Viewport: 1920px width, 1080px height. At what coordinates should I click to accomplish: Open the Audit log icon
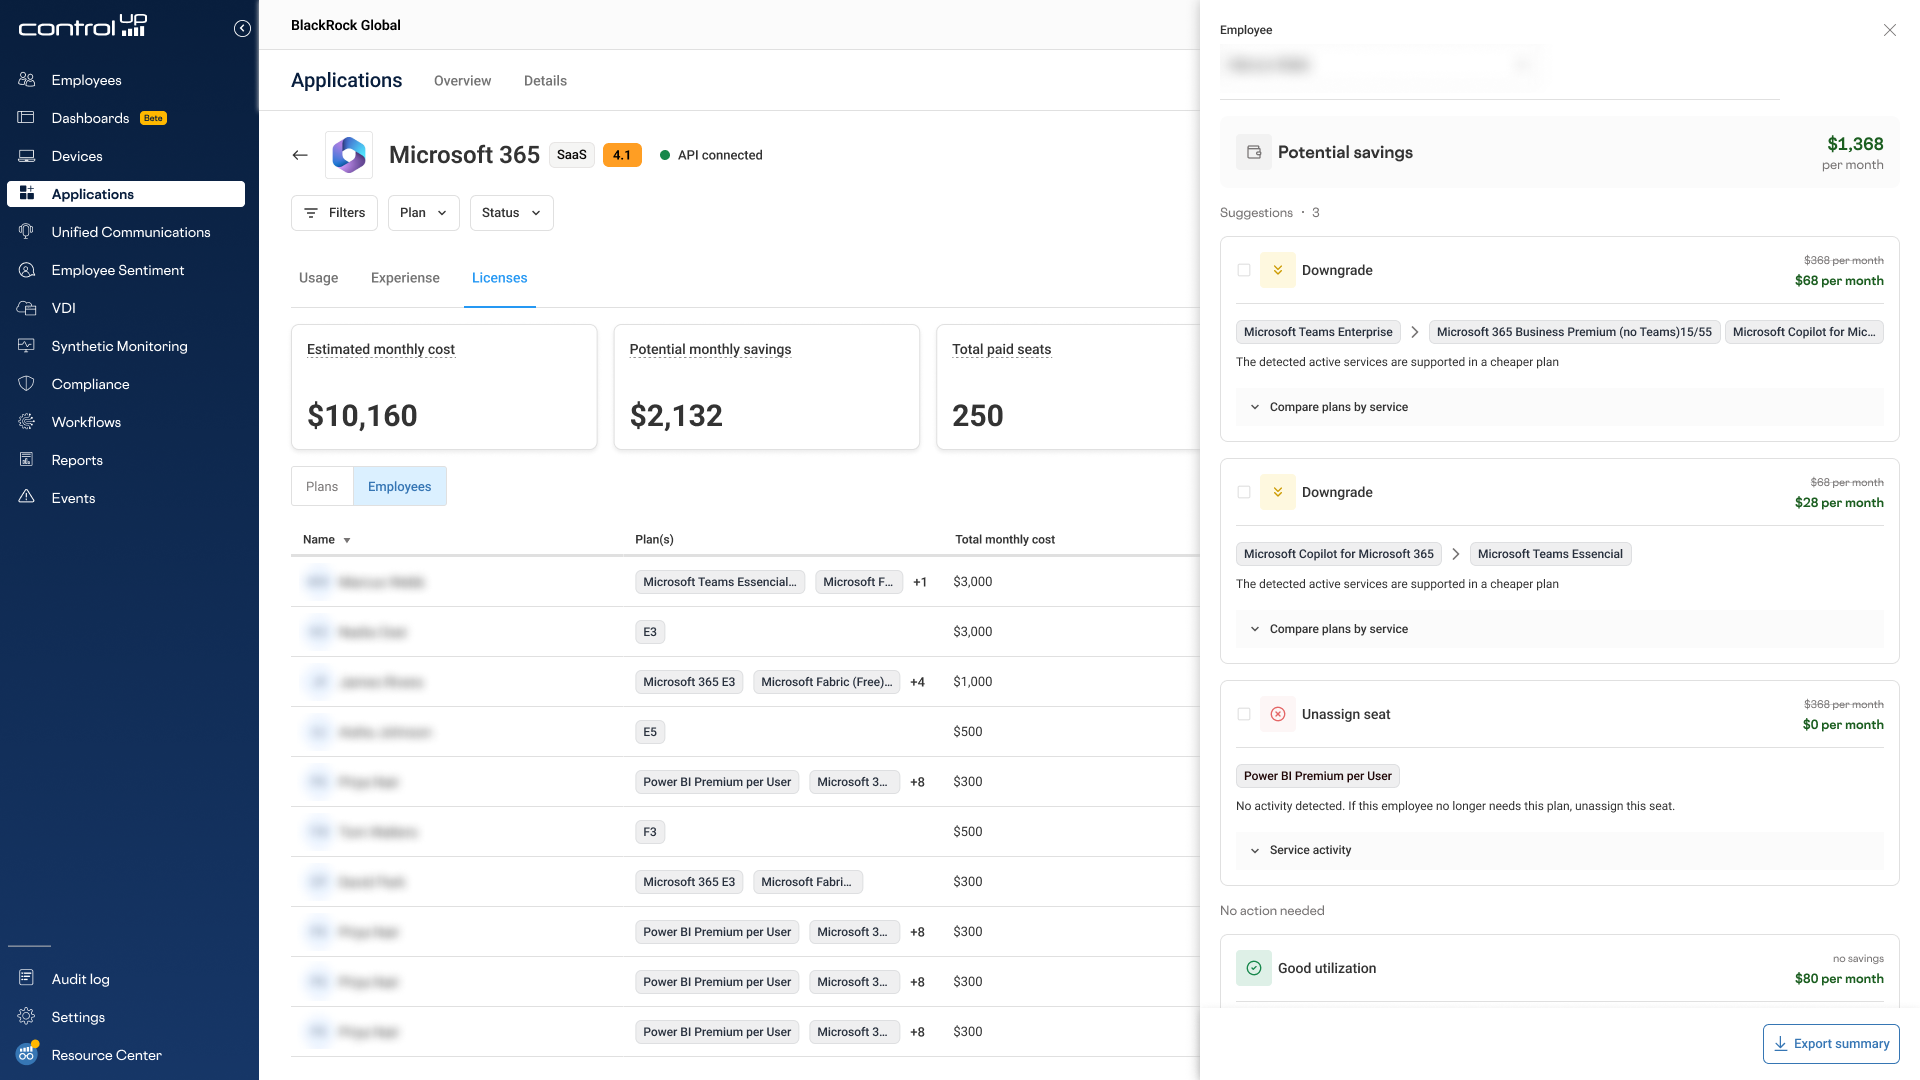click(27, 979)
